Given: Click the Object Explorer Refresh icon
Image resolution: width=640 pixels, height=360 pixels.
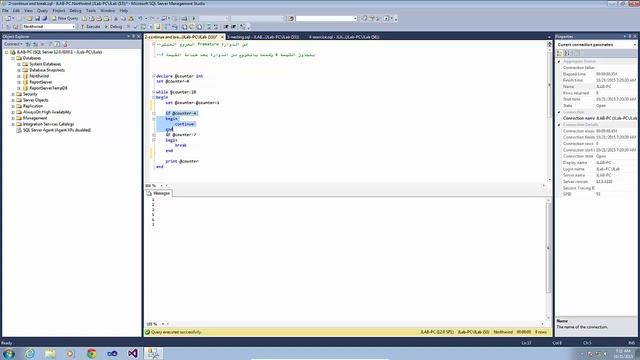Looking at the screenshot, I should [58, 44].
